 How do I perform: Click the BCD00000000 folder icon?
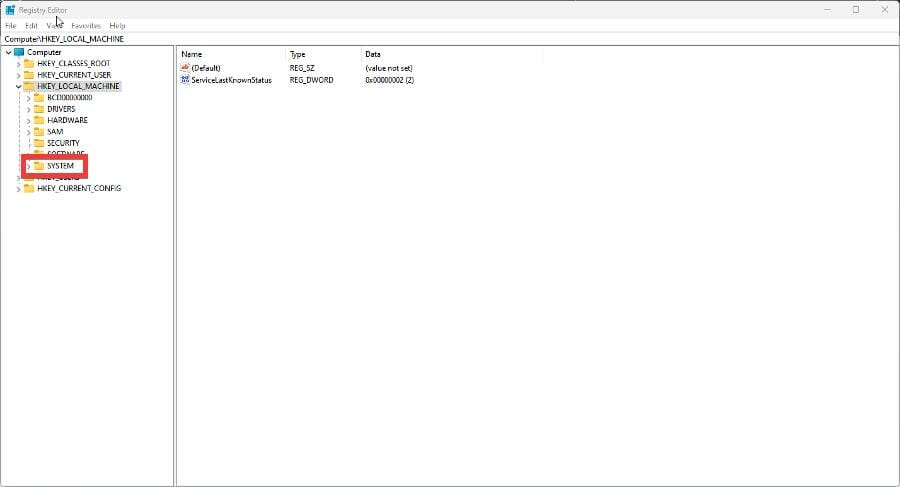[39, 98]
